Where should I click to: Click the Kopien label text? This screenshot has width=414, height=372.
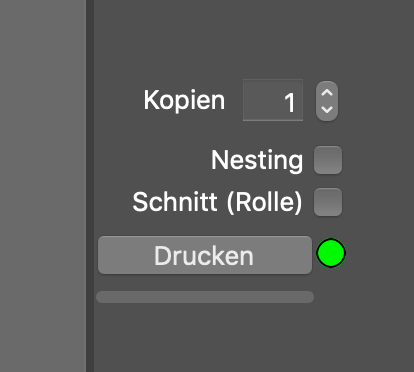click(184, 100)
